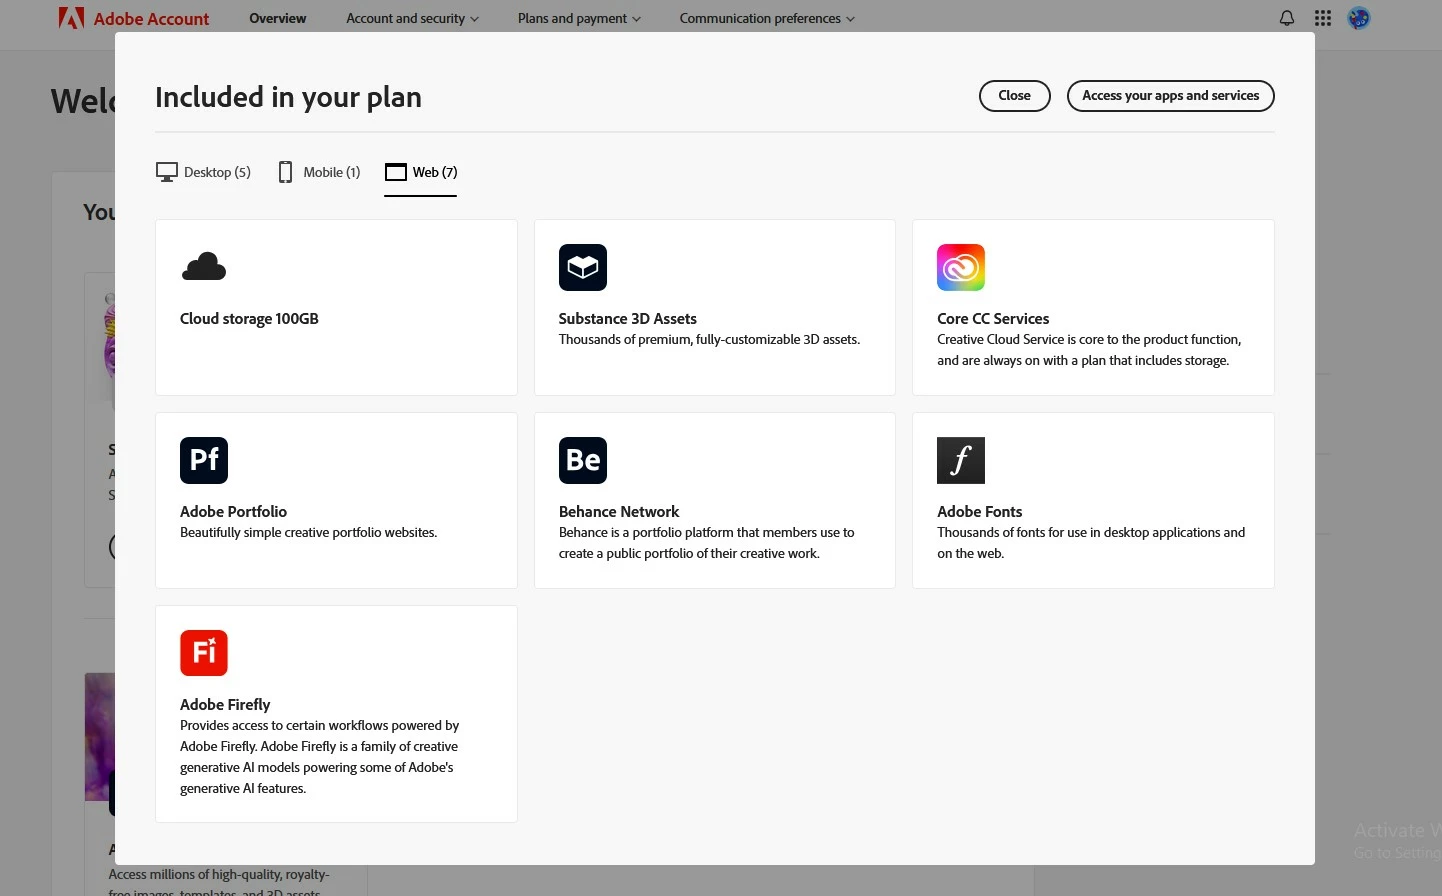This screenshot has height=896, width=1442.
Task: Click the Mobile phone tab icon
Action: coord(285,172)
